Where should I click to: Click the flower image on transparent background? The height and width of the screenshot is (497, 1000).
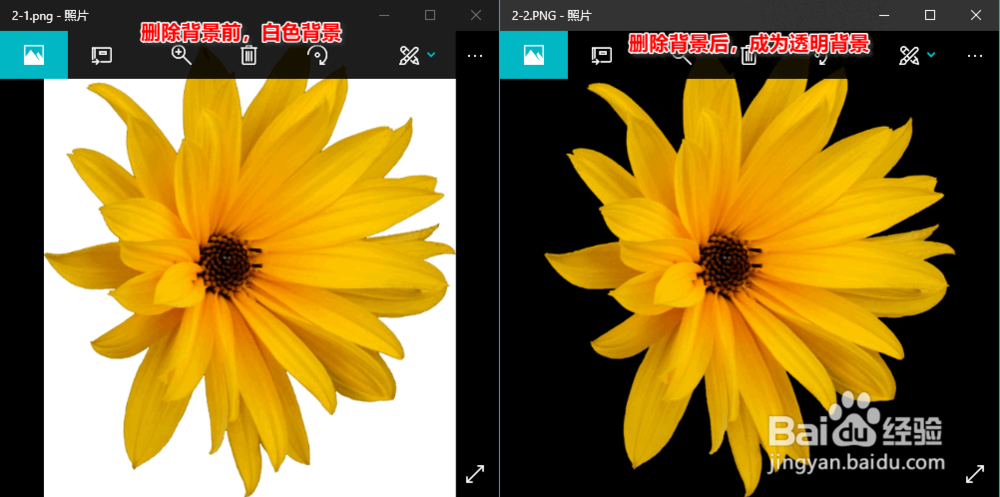coord(749,287)
